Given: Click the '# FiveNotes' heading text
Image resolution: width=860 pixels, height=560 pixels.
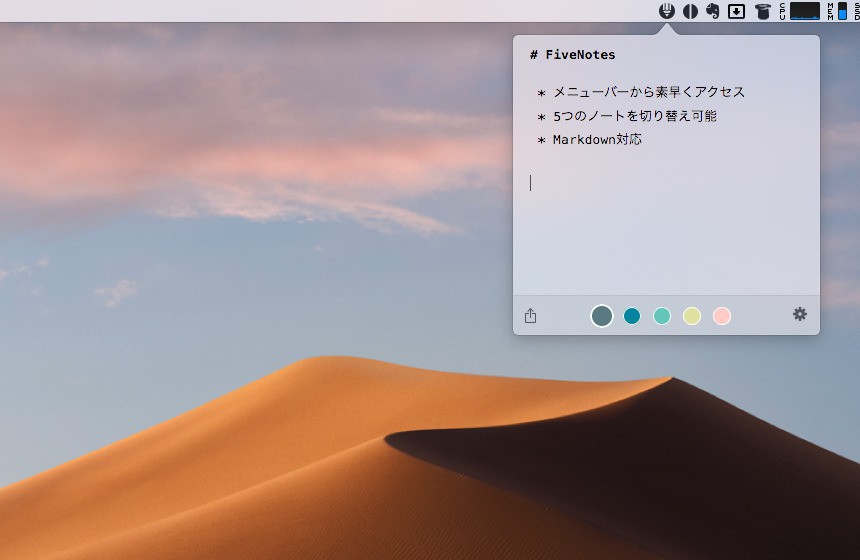Looking at the screenshot, I should [x=572, y=54].
